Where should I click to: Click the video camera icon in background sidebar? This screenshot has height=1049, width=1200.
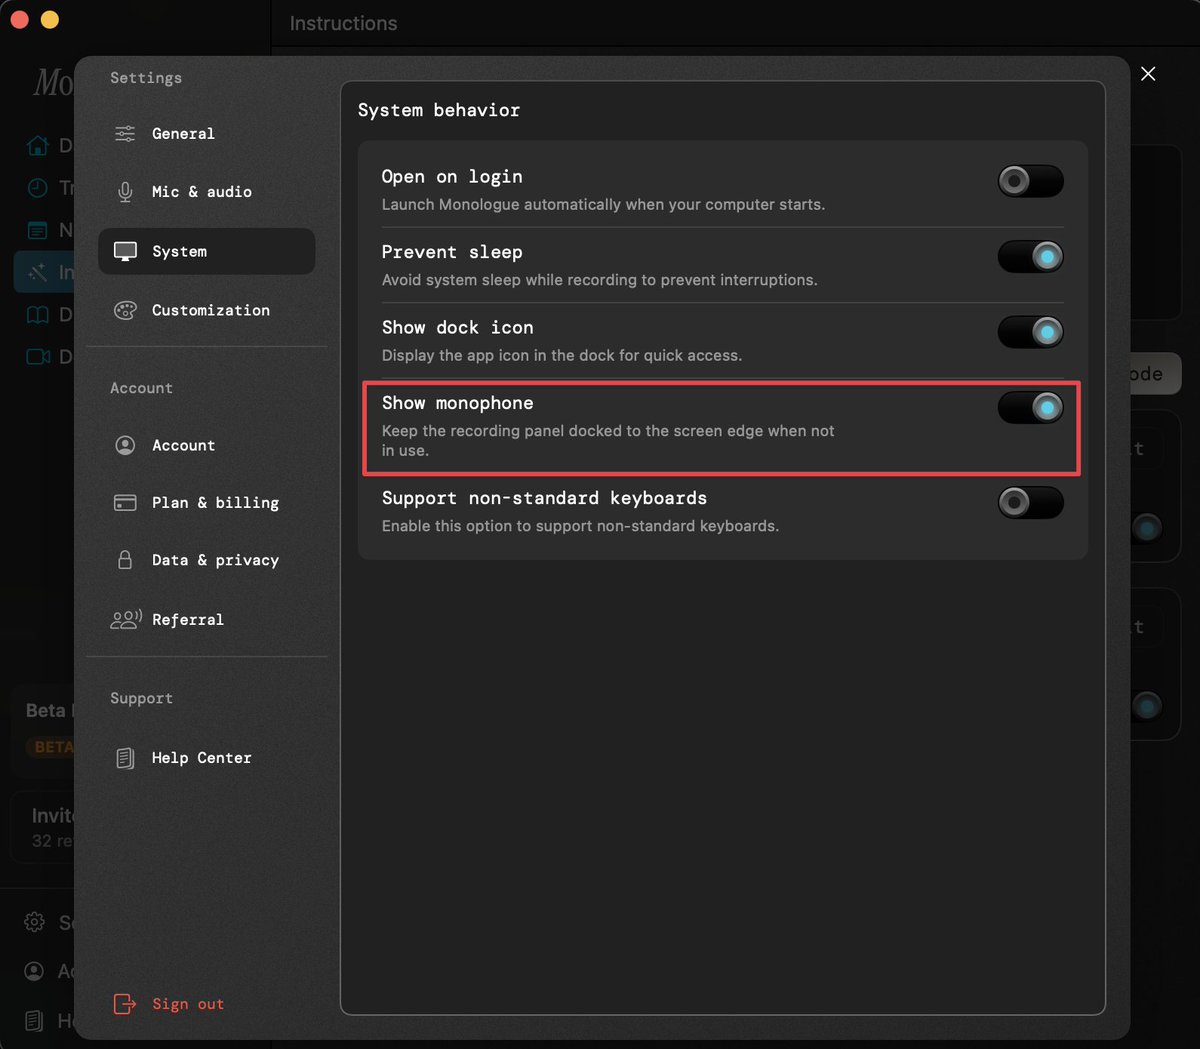coord(37,357)
